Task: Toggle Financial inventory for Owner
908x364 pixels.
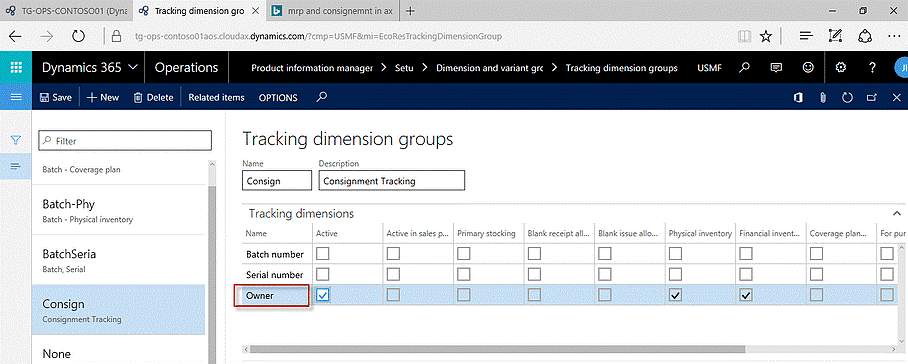Action: click(746, 295)
